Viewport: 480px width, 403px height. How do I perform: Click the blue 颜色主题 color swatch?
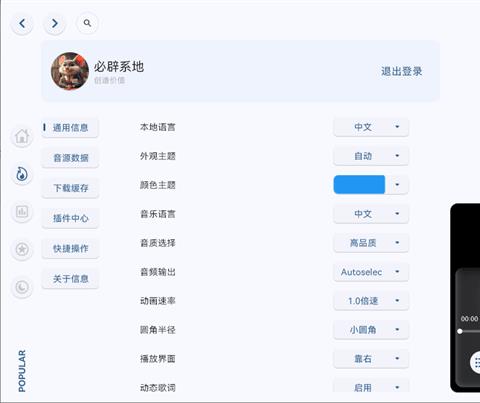click(359, 185)
